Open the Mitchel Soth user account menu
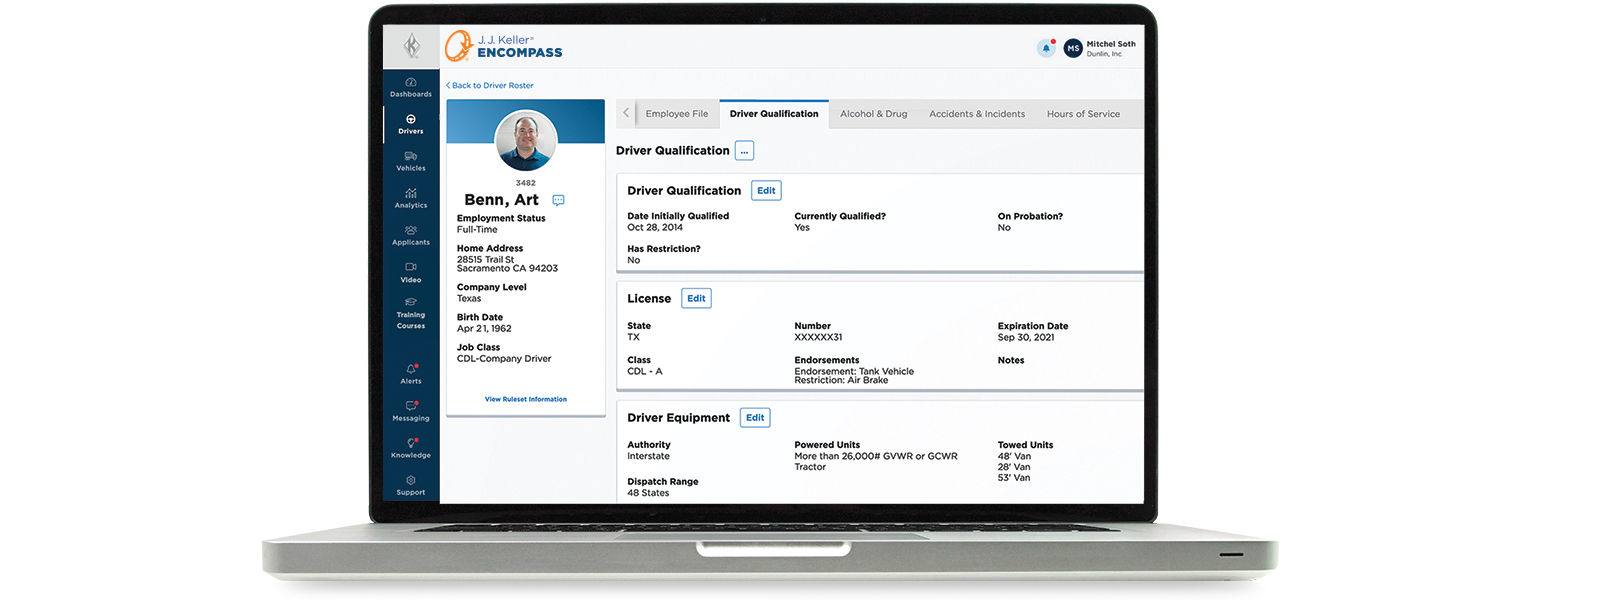The height and width of the screenshot is (600, 1600). (1100, 48)
